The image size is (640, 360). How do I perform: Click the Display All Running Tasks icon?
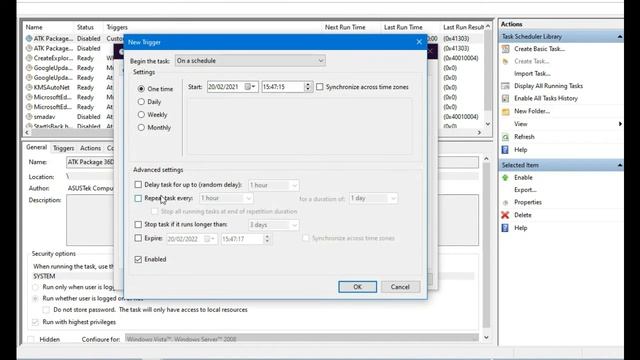[x=505, y=86]
